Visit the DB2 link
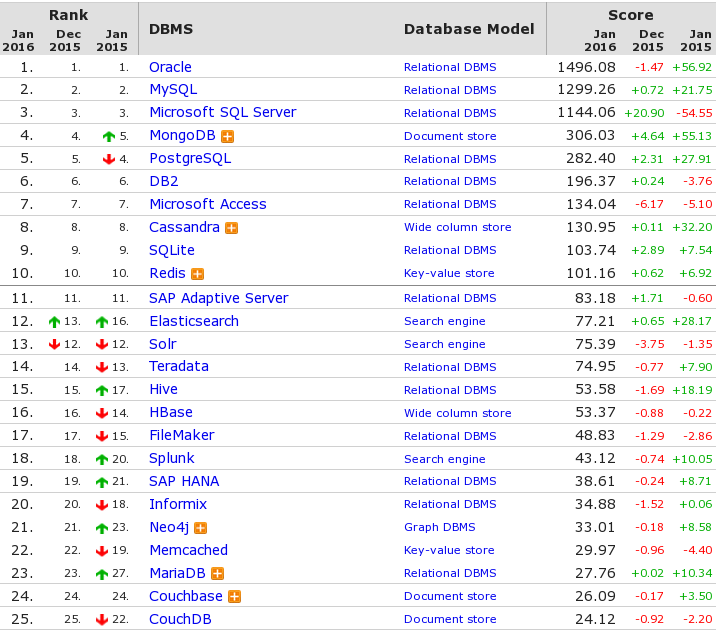Viewport: 720px width, 632px height. tap(164, 181)
